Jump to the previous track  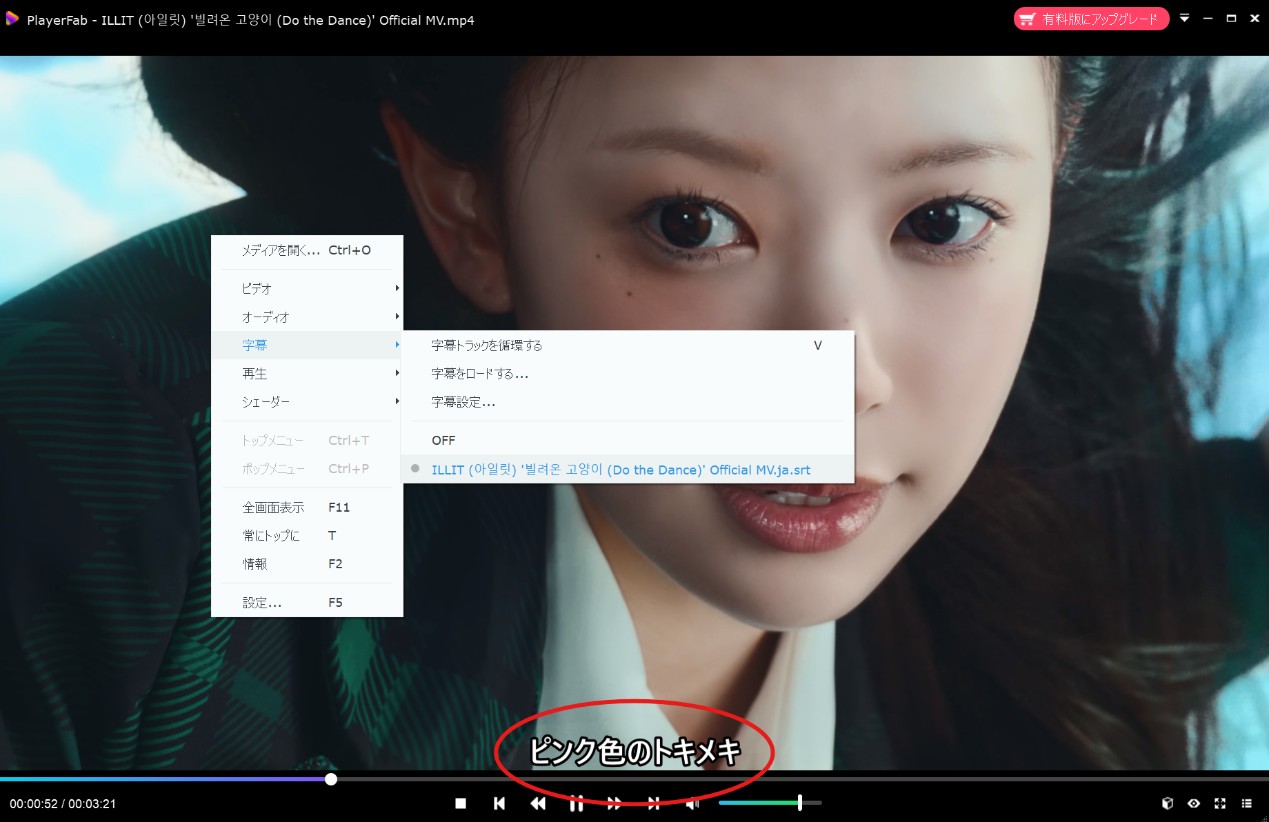point(499,803)
